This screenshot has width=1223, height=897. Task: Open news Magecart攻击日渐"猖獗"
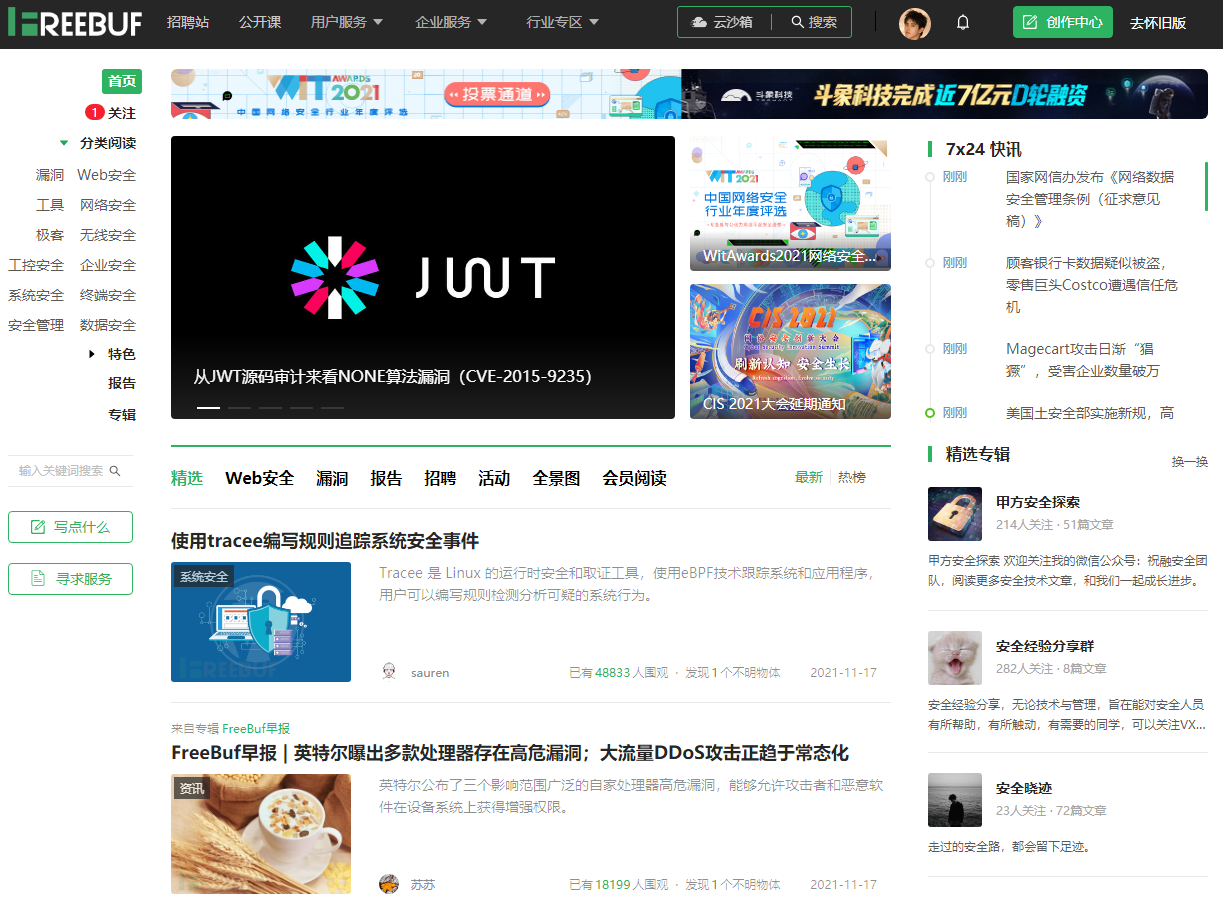(1085, 360)
